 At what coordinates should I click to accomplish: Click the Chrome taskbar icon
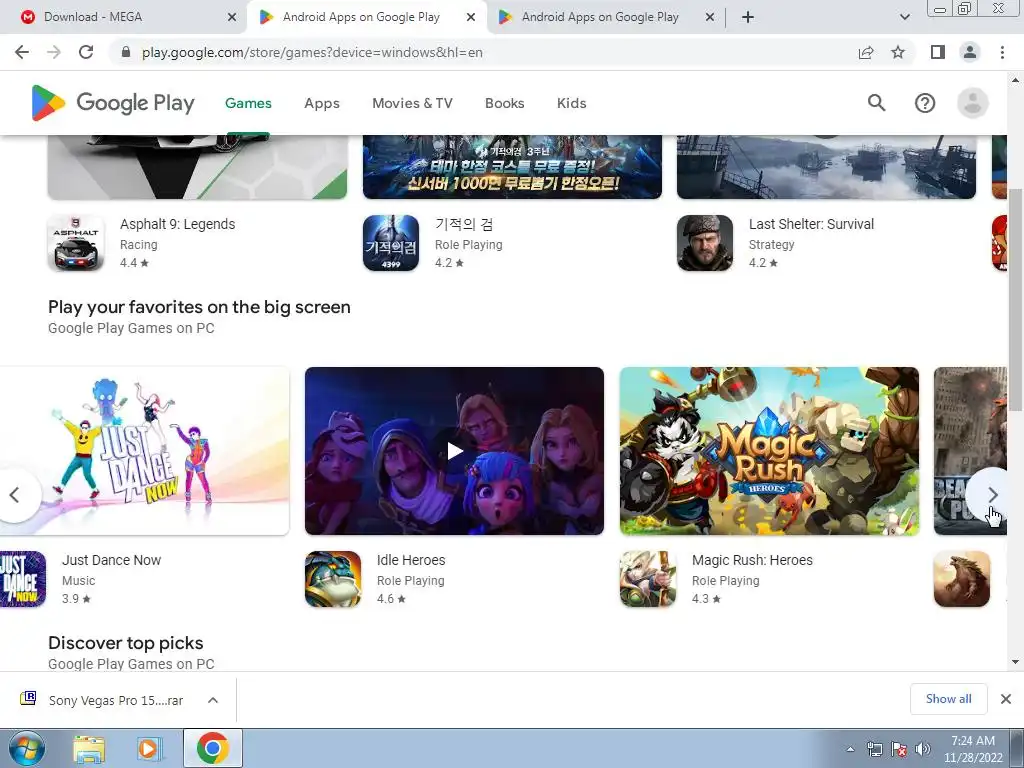tap(212, 748)
